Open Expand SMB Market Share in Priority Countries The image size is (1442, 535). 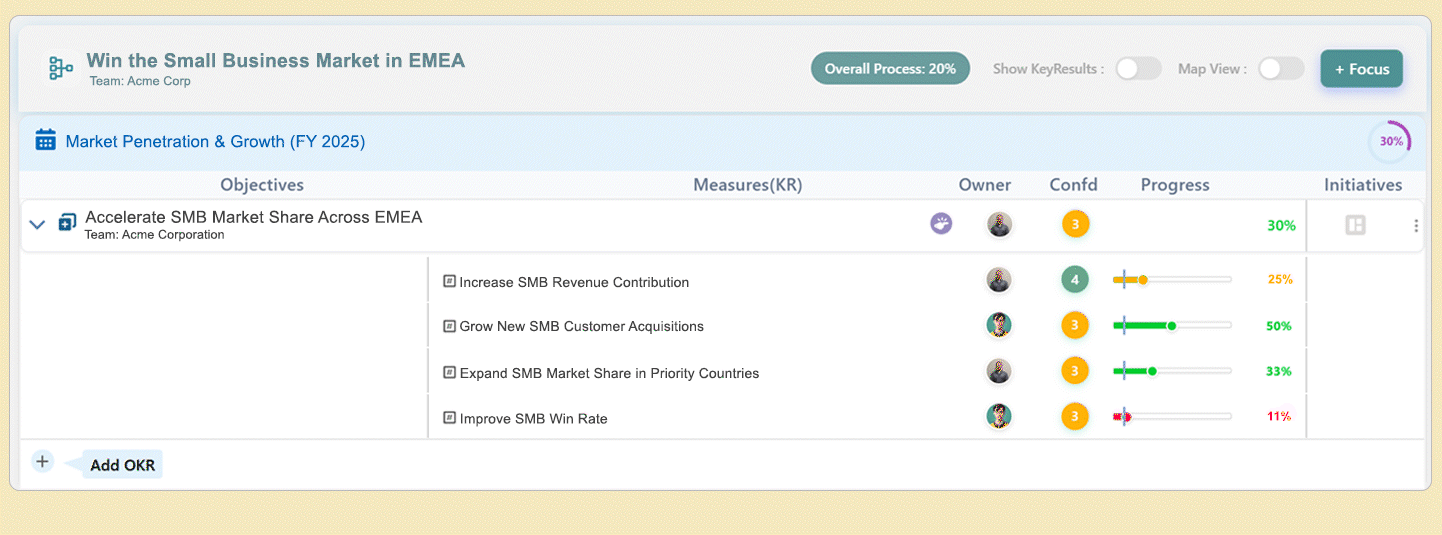point(609,373)
